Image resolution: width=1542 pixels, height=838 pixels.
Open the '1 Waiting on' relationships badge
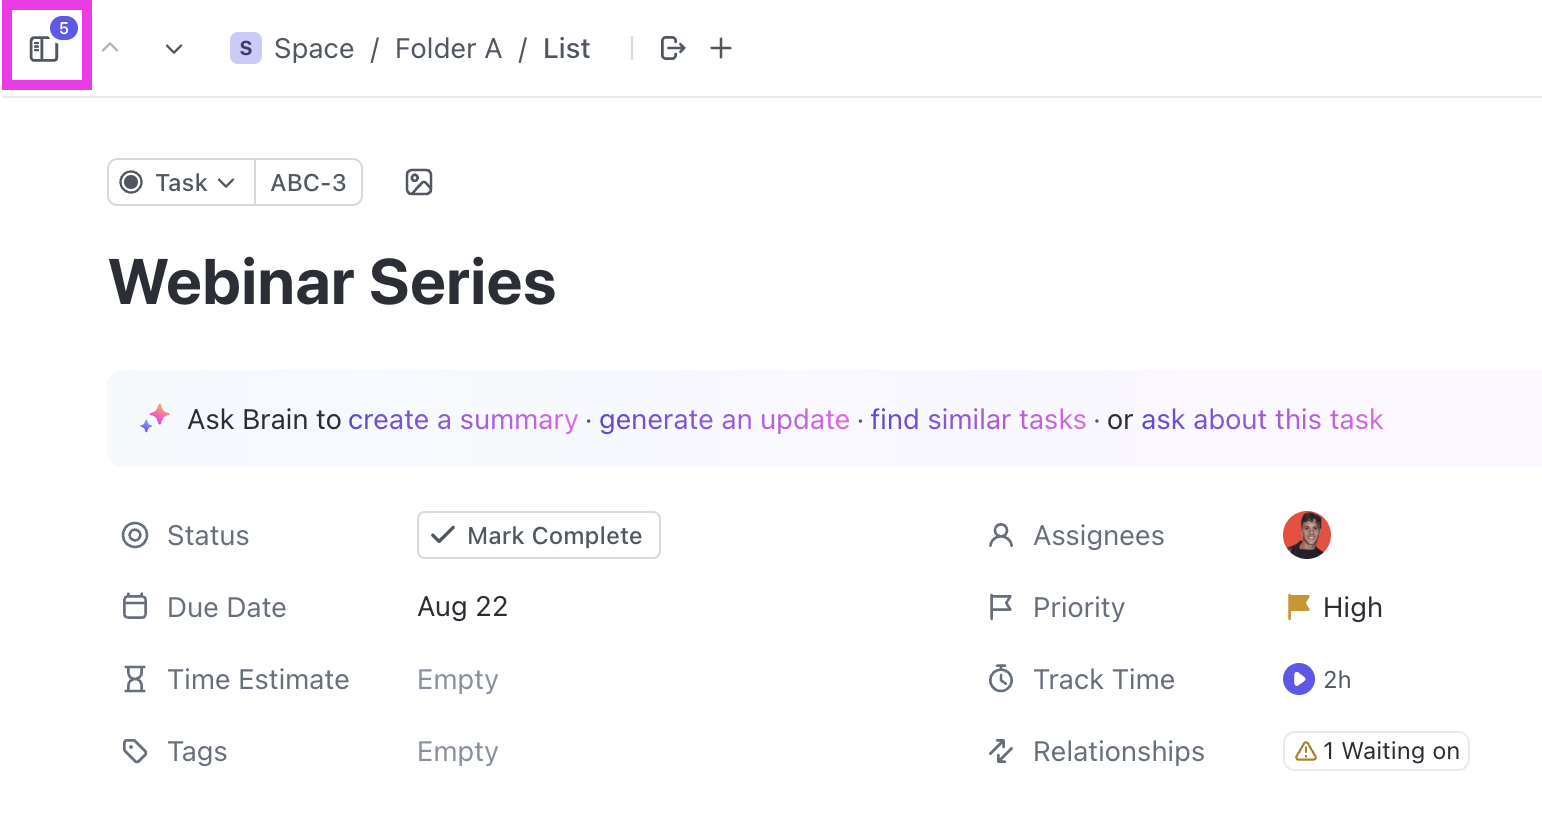(x=1376, y=751)
